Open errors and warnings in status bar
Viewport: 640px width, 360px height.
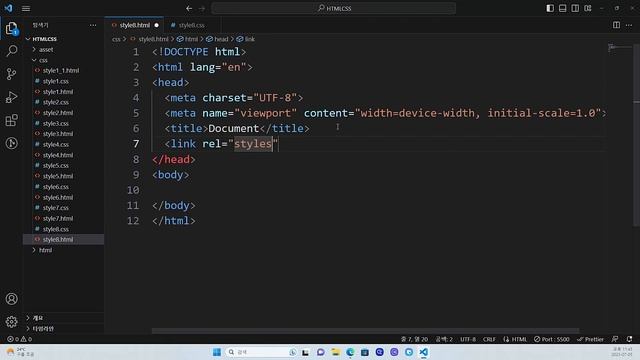click(x=19, y=339)
